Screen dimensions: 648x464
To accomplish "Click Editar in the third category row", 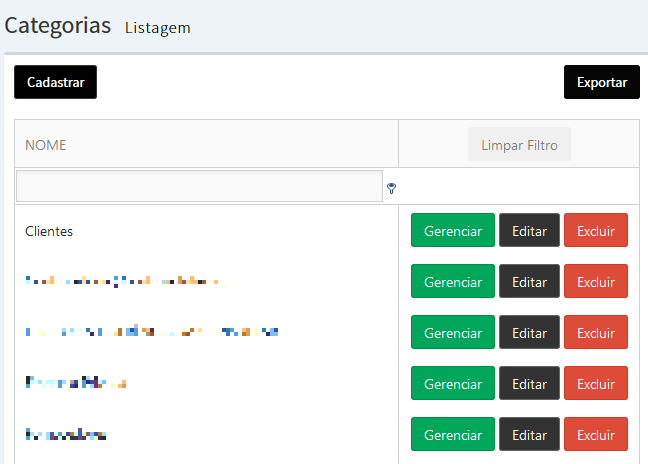I will (x=529, y=332).
